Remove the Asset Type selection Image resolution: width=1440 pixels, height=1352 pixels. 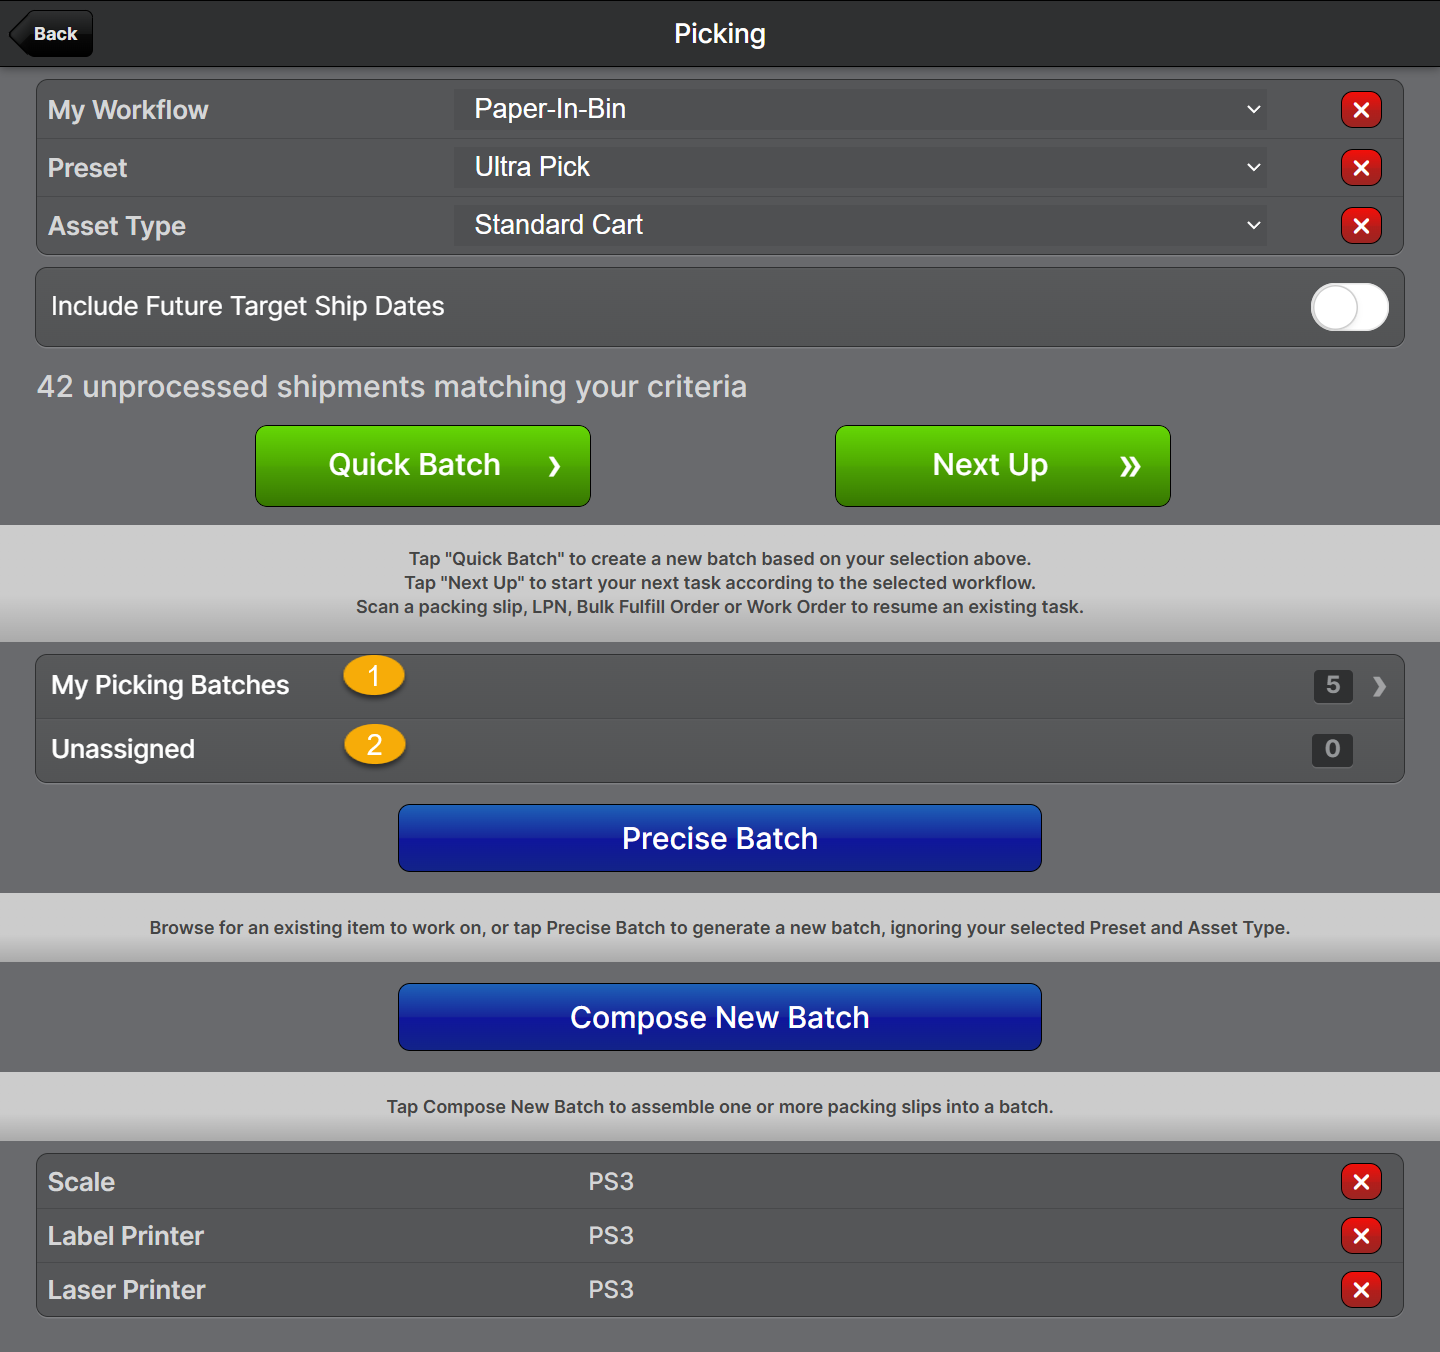(1361, 226)
